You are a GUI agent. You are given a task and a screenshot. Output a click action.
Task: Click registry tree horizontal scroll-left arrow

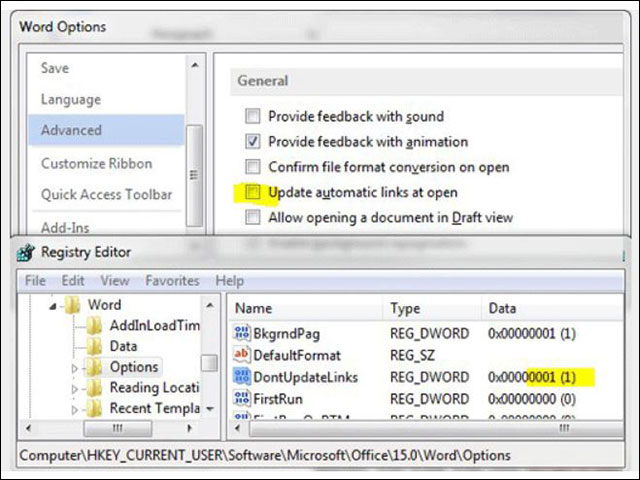tap(28, 429)
